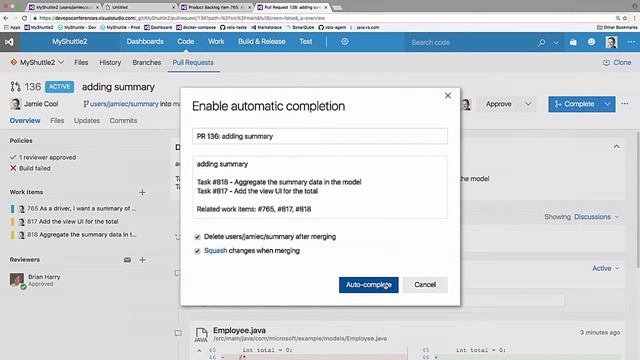The image size is (640, 360).
Task: Open users/jamiec/summary branch link
Action: [x=124, y=104]
